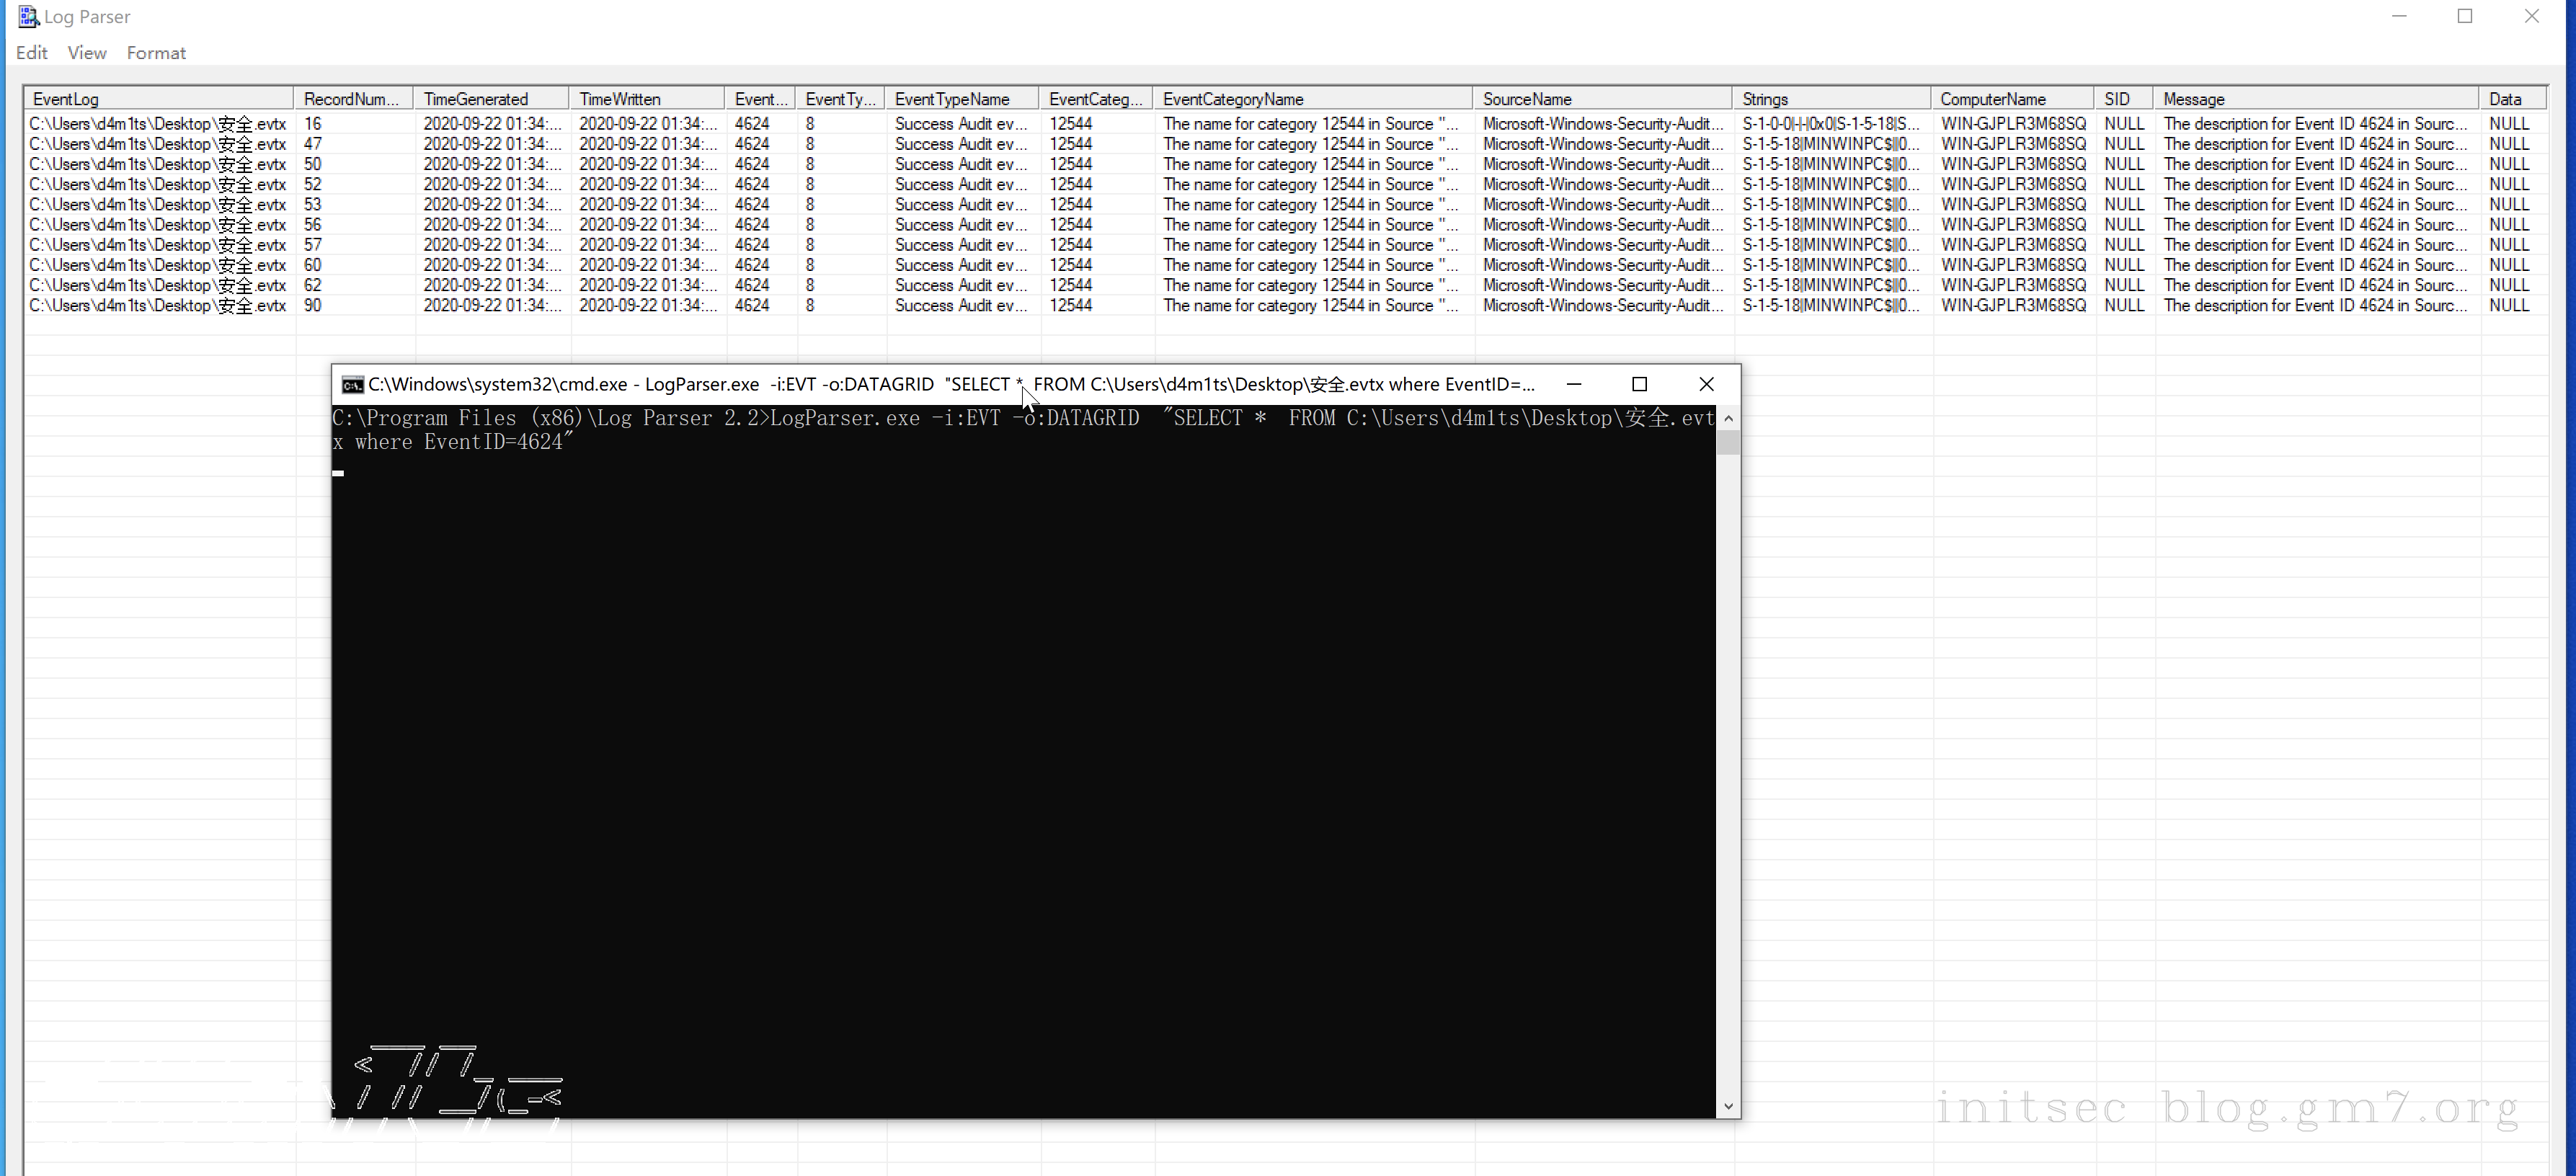Maximize the cmd.exe window
This screenshot has width=2576, height=1176.
click(x=1639, y=385)
